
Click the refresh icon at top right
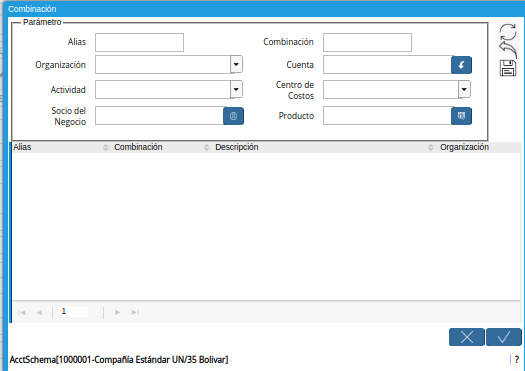[x=508, y=31]
